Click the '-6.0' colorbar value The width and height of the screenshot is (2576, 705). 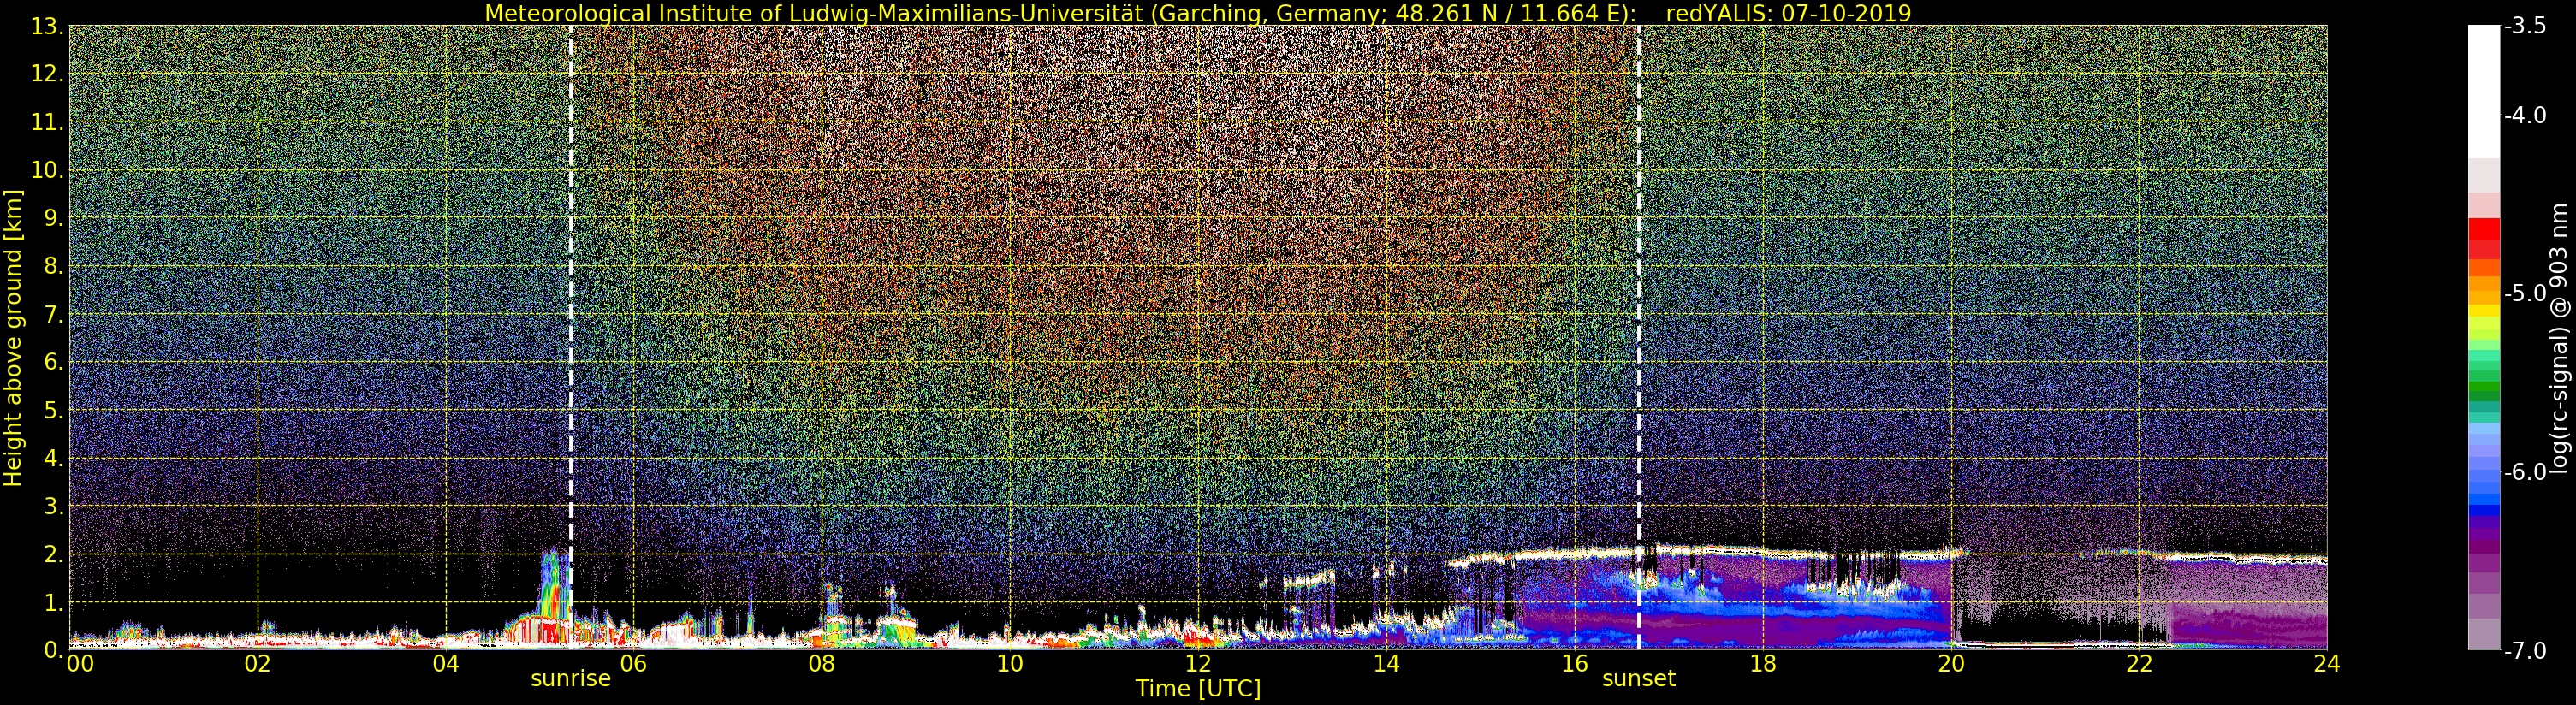coord(2525,471)
